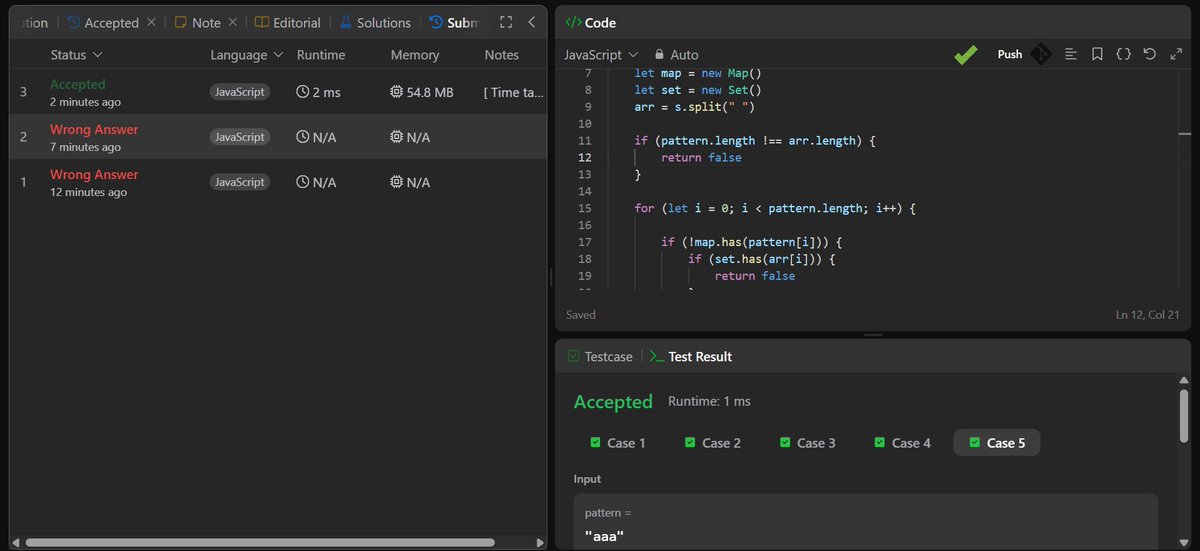The image size is (1200, 551).
Task: Select the Case 5 tab
Action: pos(997,443)
